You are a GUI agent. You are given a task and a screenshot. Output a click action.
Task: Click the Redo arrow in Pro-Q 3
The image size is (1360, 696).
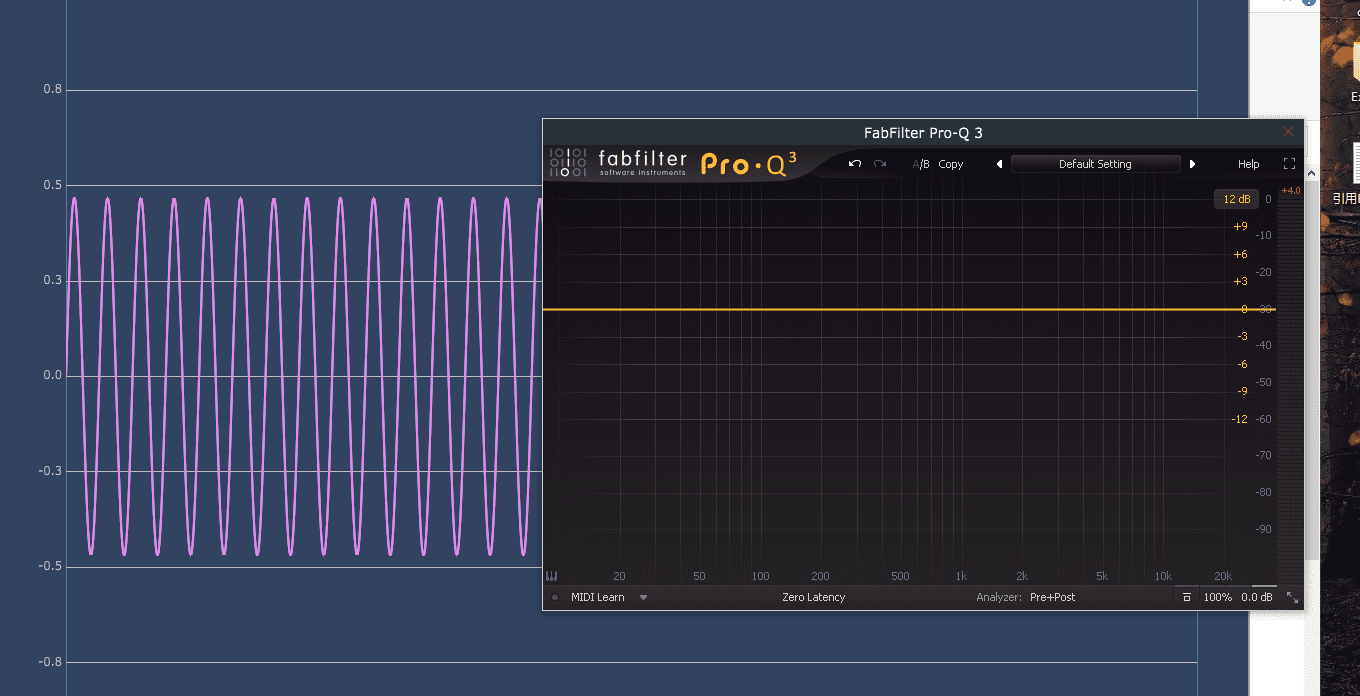point(880,164)
